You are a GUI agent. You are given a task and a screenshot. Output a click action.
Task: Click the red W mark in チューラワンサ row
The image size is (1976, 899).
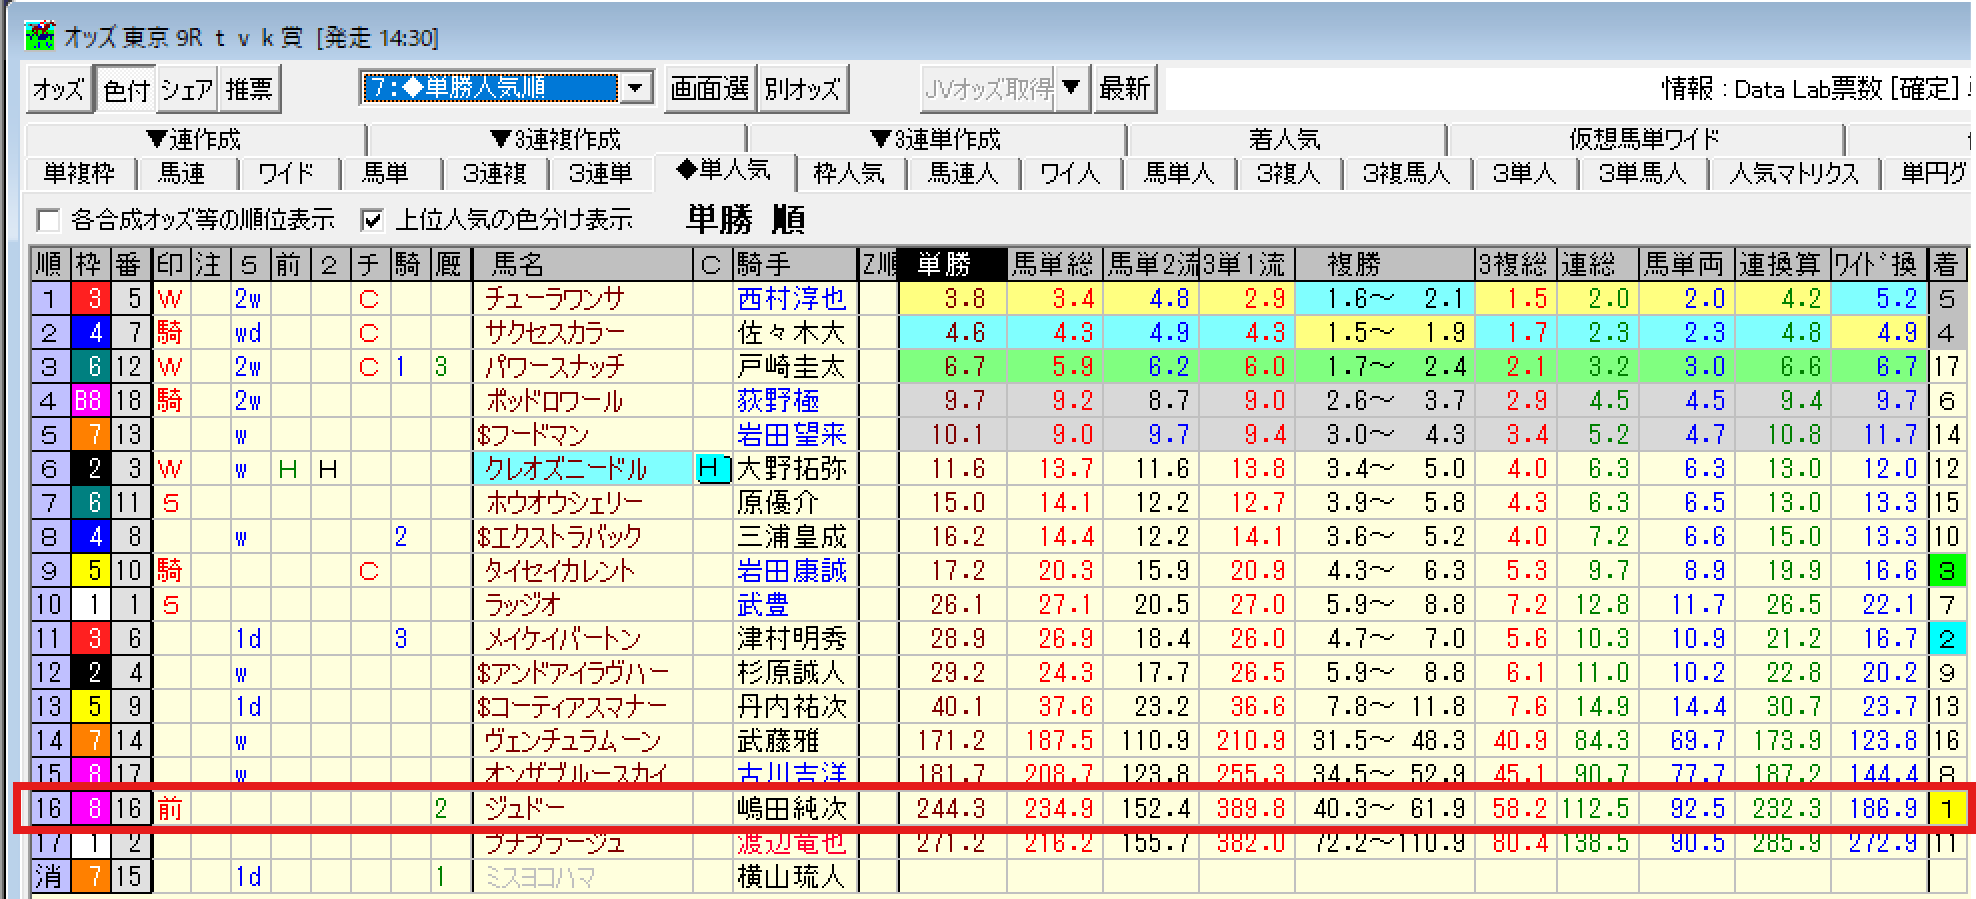[x=170, y=298]
